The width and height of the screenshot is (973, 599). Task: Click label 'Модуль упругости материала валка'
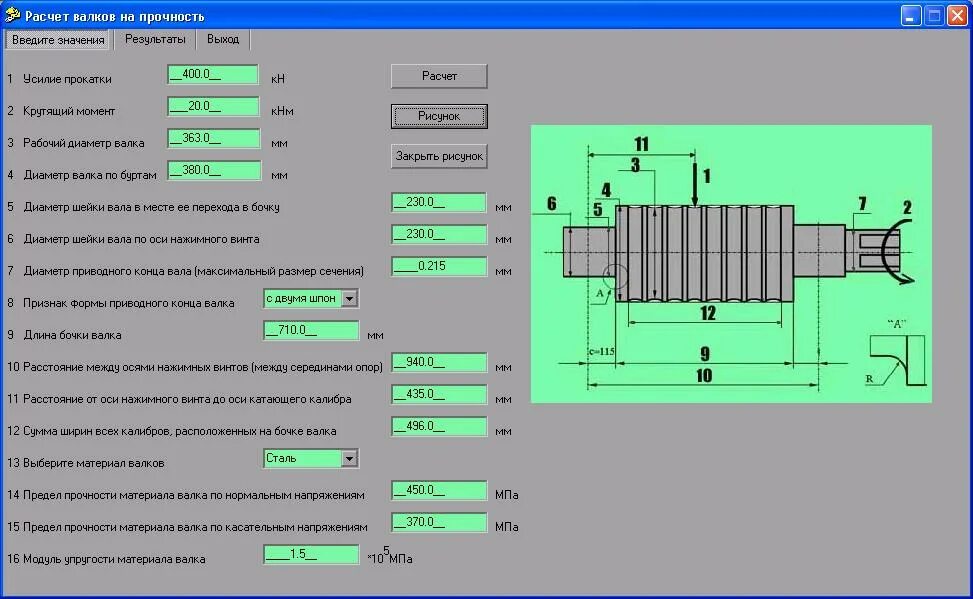[114, 559]
